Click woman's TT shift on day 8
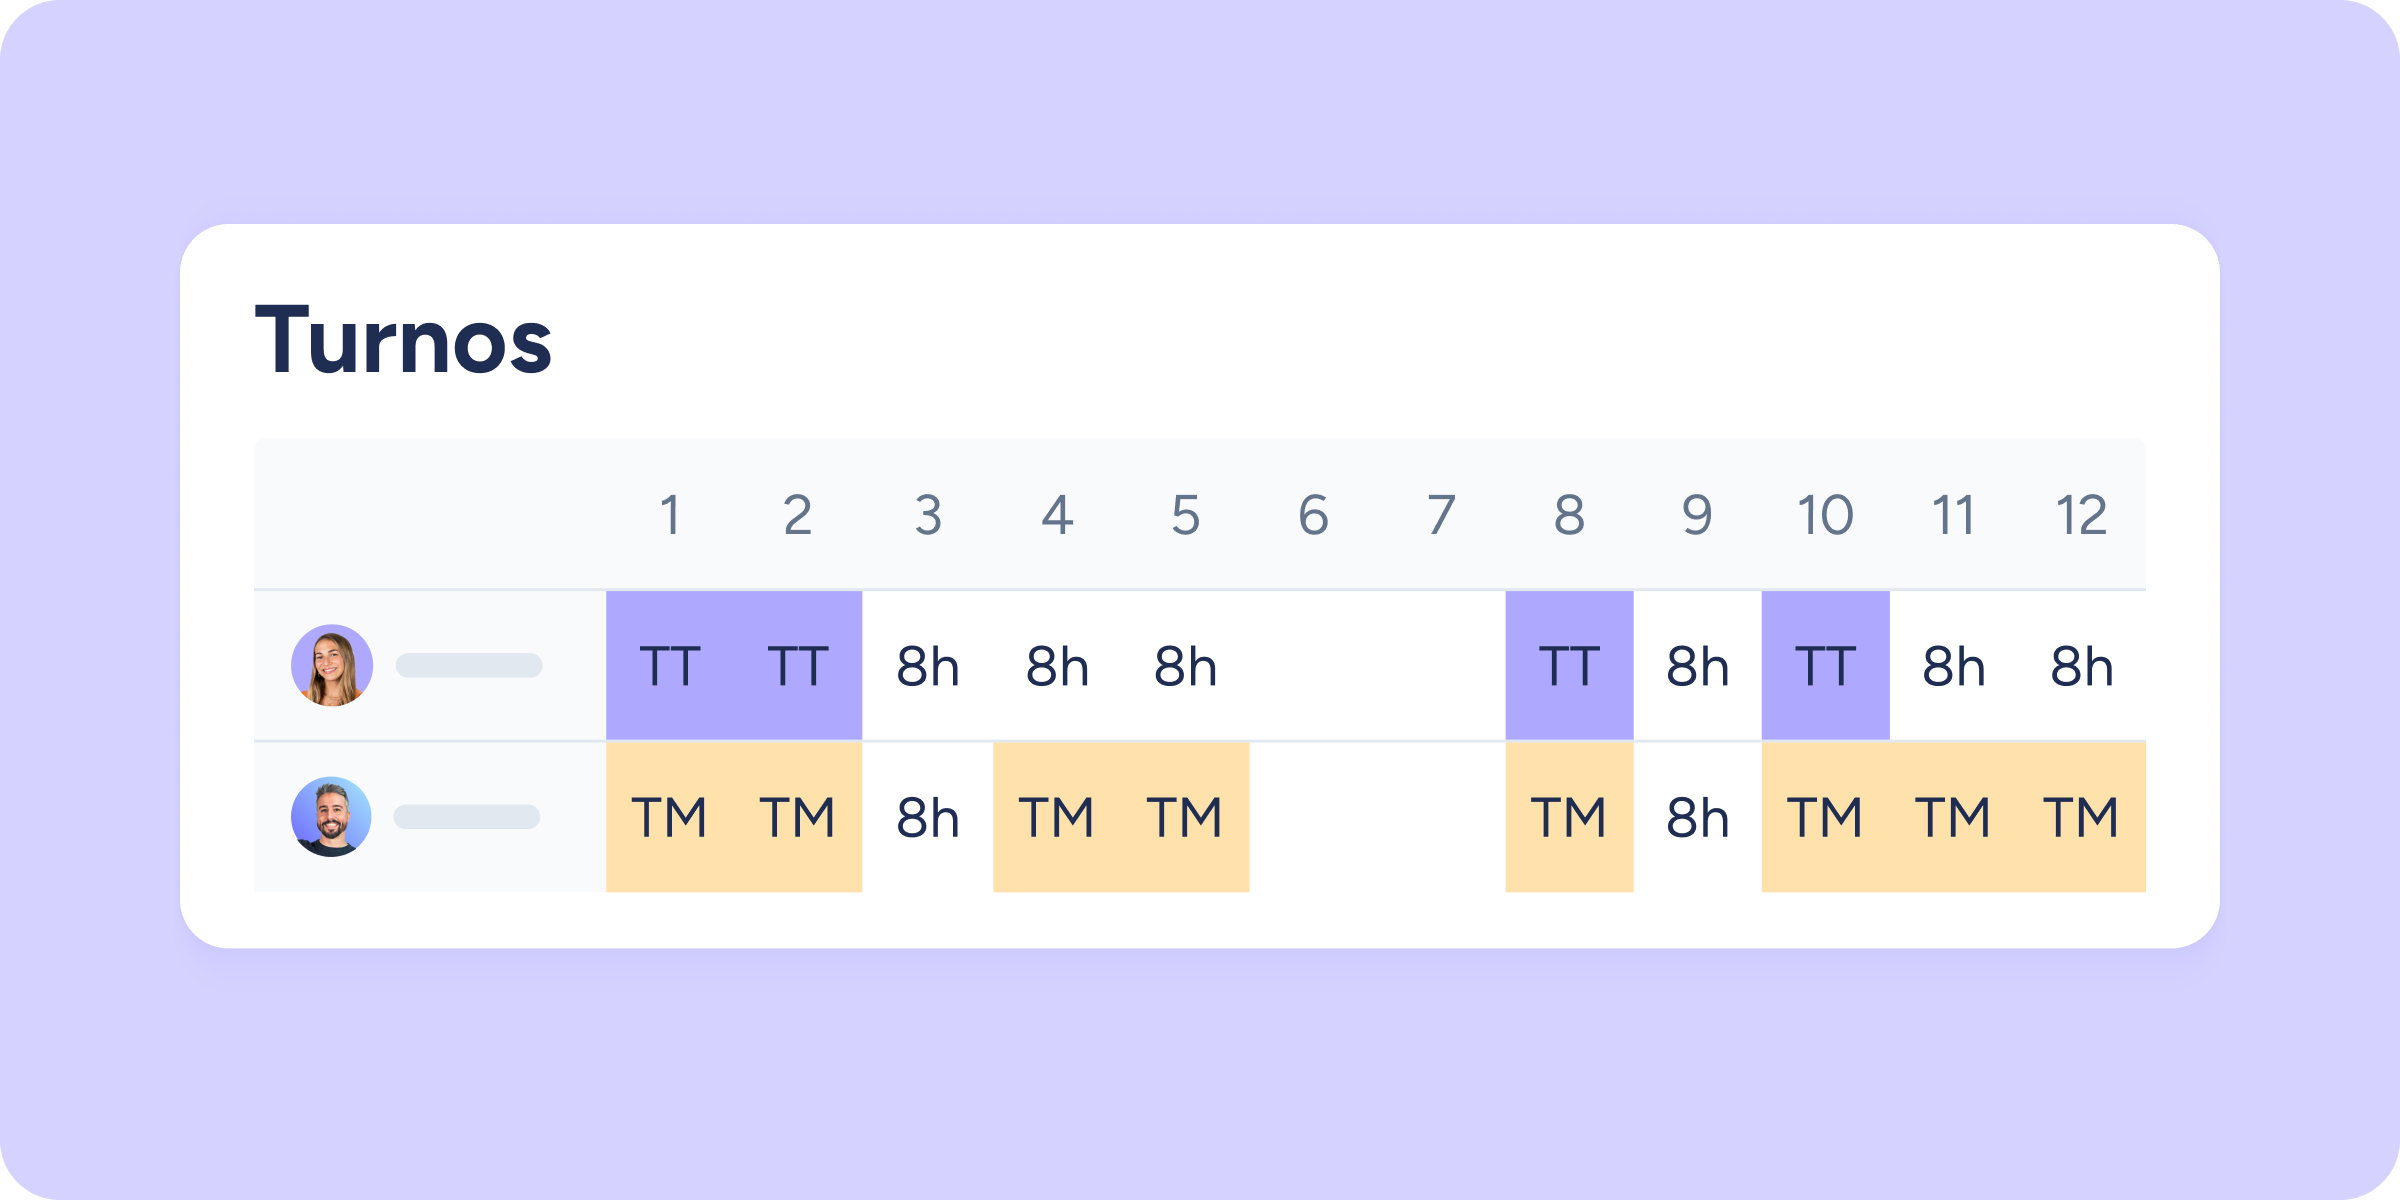 [1569, 666]
